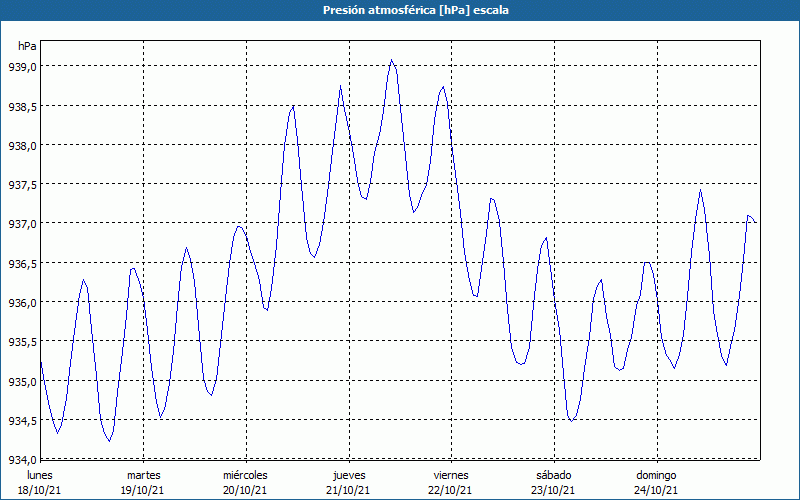Click the 937,0 axis value
Image resolution: width=800 pixels, height=500 pixels.
(x=22, y=224)
